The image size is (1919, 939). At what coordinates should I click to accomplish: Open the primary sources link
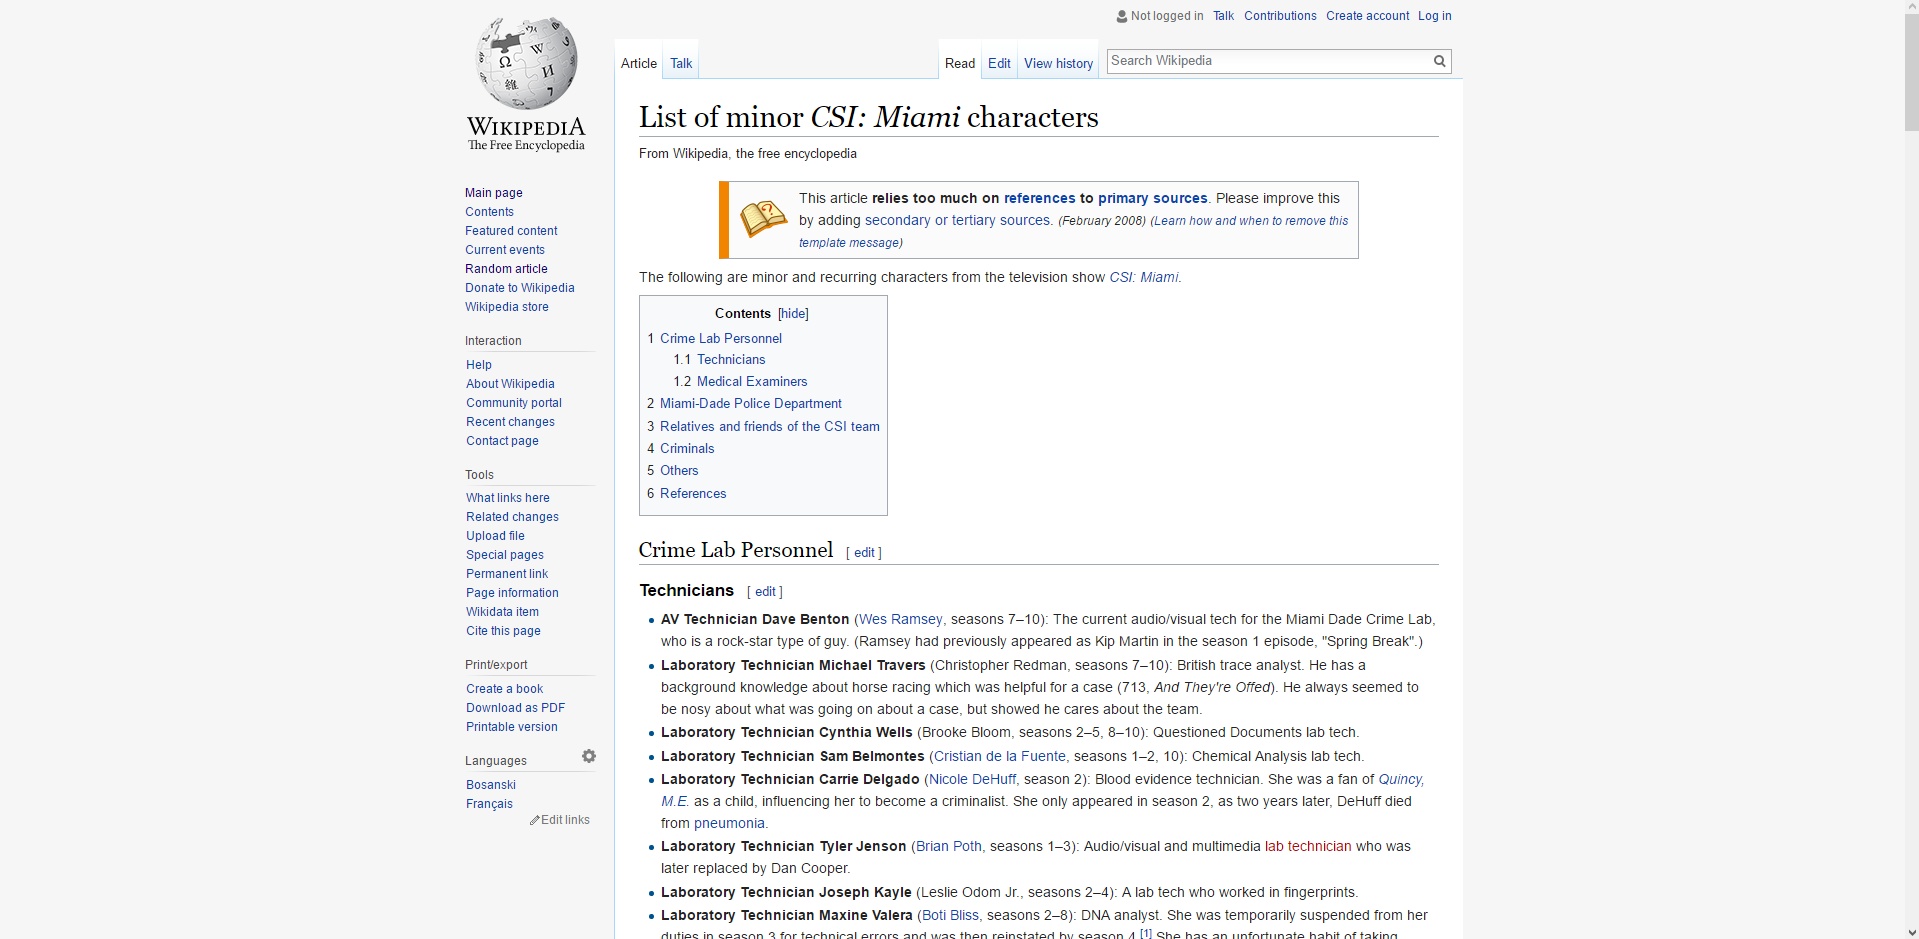pos(1153,199)
